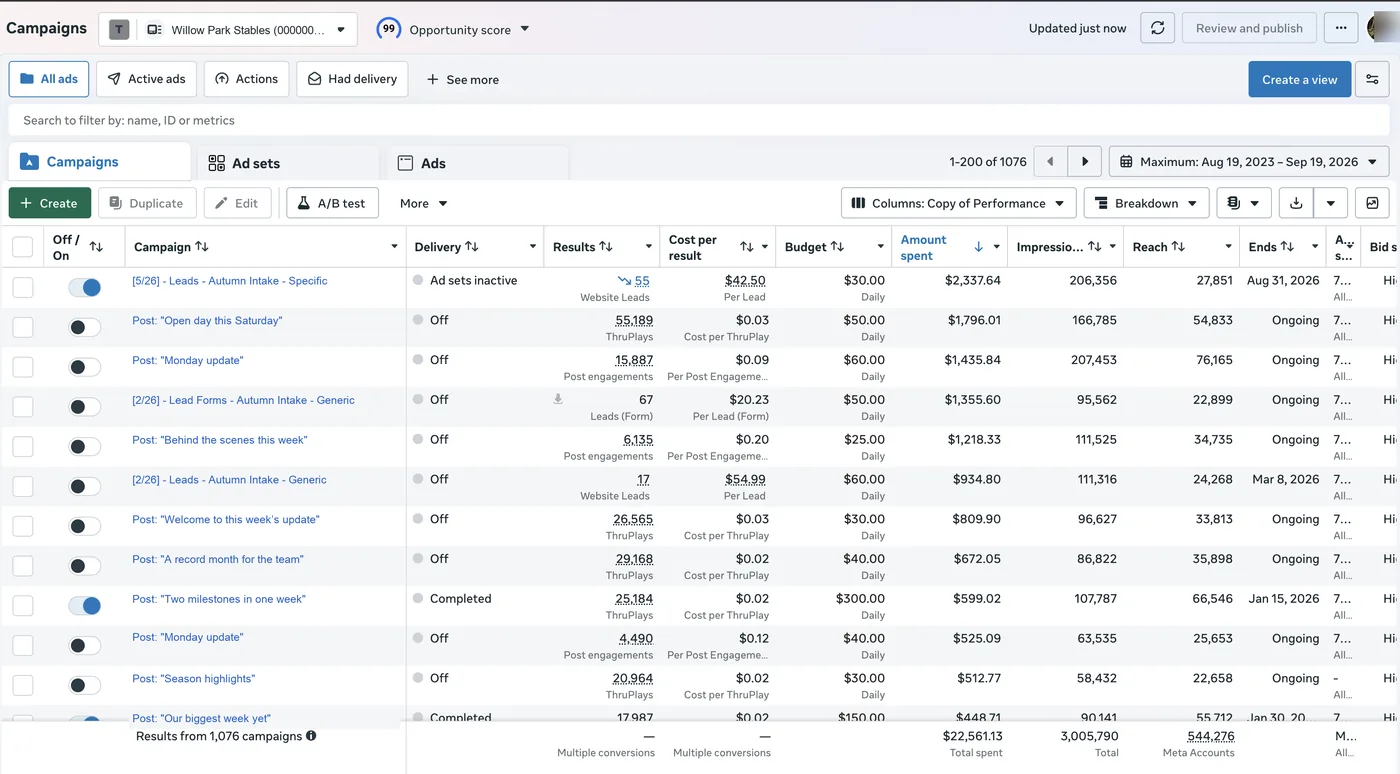This screenshot has height=774, width=1400.
Task: Refresh the campaign data
Action: 1157,28
